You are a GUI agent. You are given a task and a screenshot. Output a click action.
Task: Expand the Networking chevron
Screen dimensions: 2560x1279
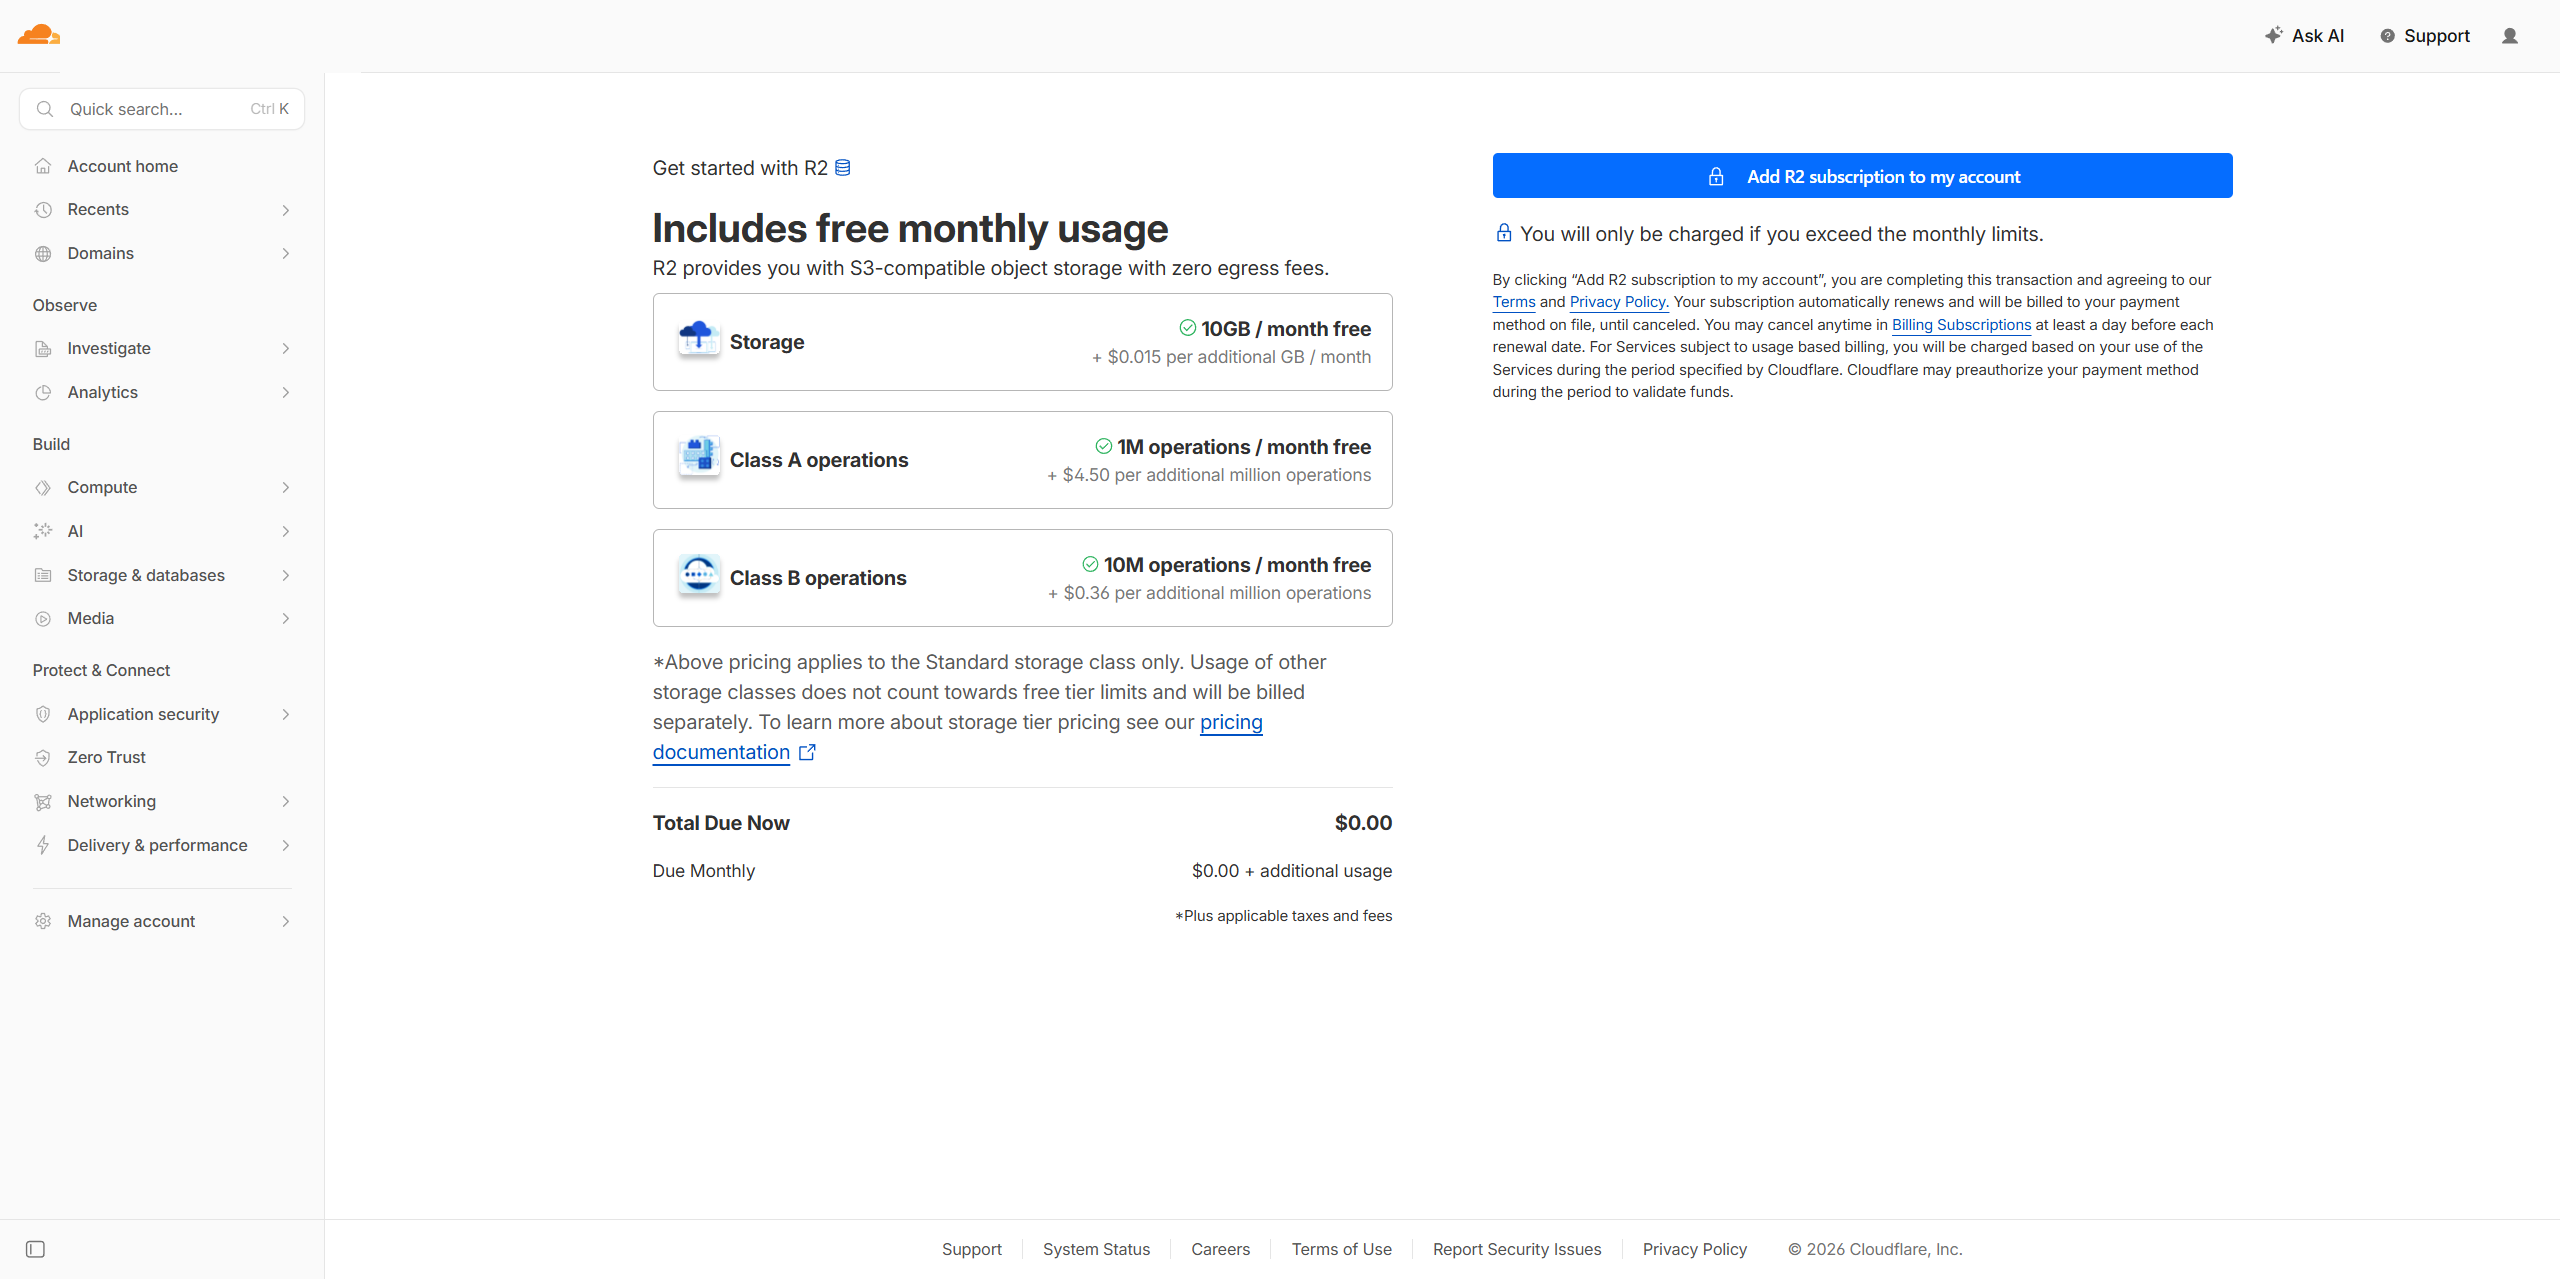coord(286,802)
